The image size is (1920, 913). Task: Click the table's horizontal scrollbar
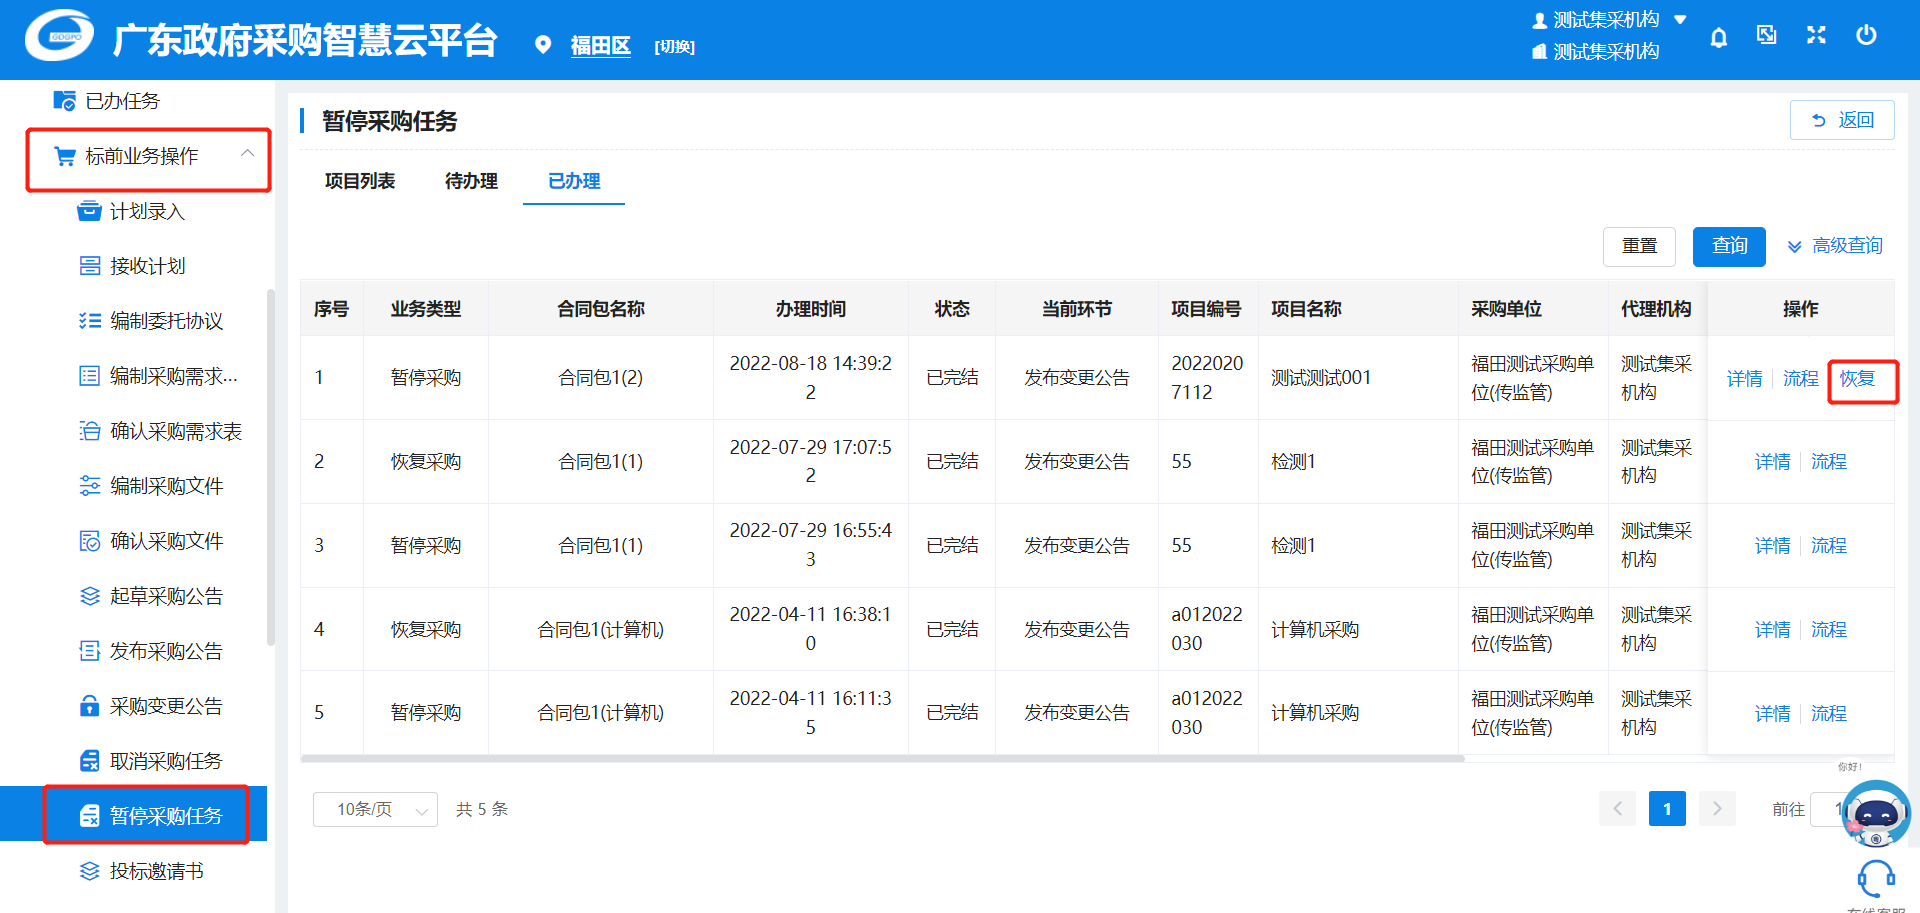(882, 759)
